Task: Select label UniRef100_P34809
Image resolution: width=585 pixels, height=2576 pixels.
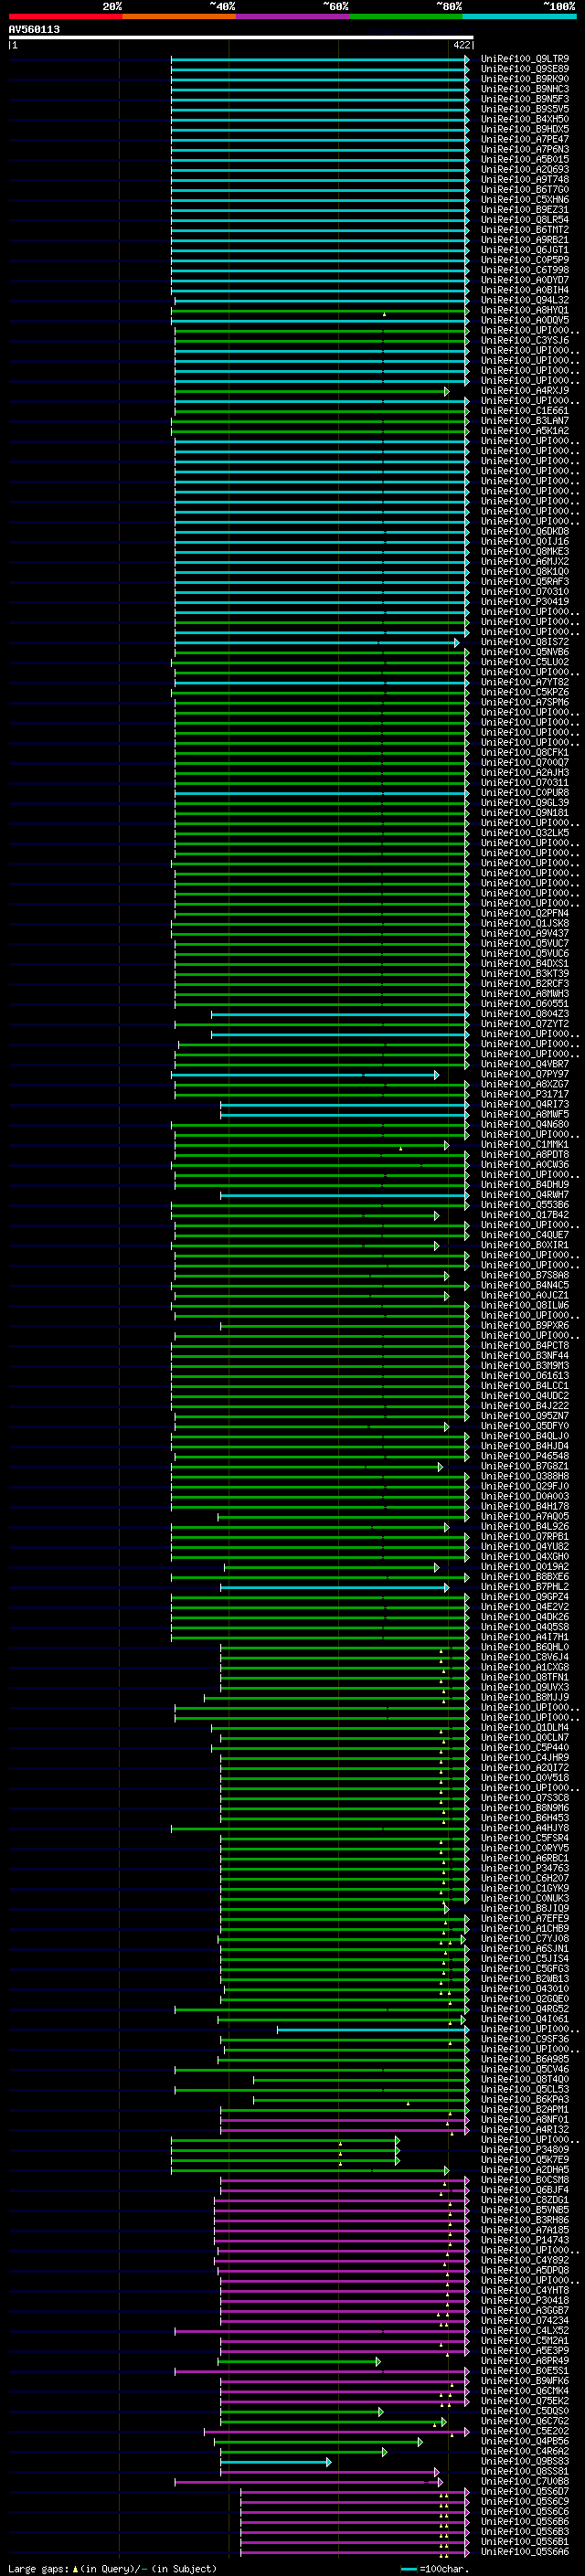Action: click(525, 2149)
